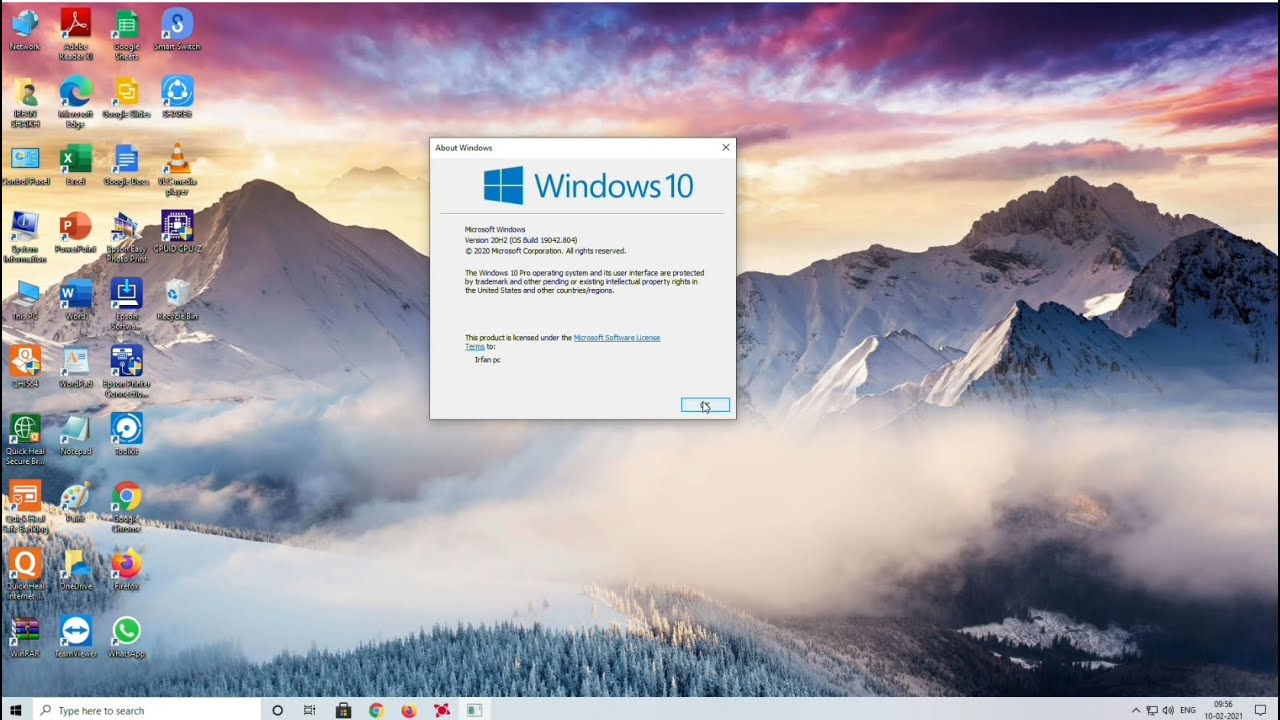Screen dimensions: 1280x720
Task: Open Quick Heal Safe Banking shortcut
Action: pyautogui.click(x=25, y=506)
